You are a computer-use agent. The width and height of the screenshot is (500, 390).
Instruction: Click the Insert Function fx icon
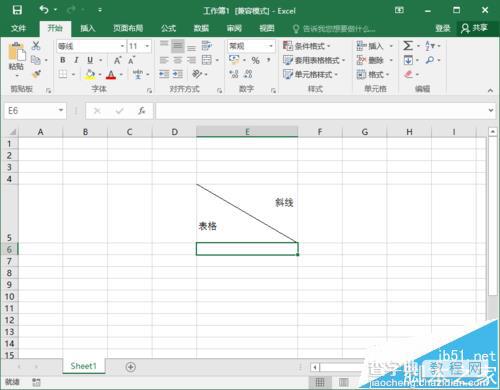click(x=142, y=111)
